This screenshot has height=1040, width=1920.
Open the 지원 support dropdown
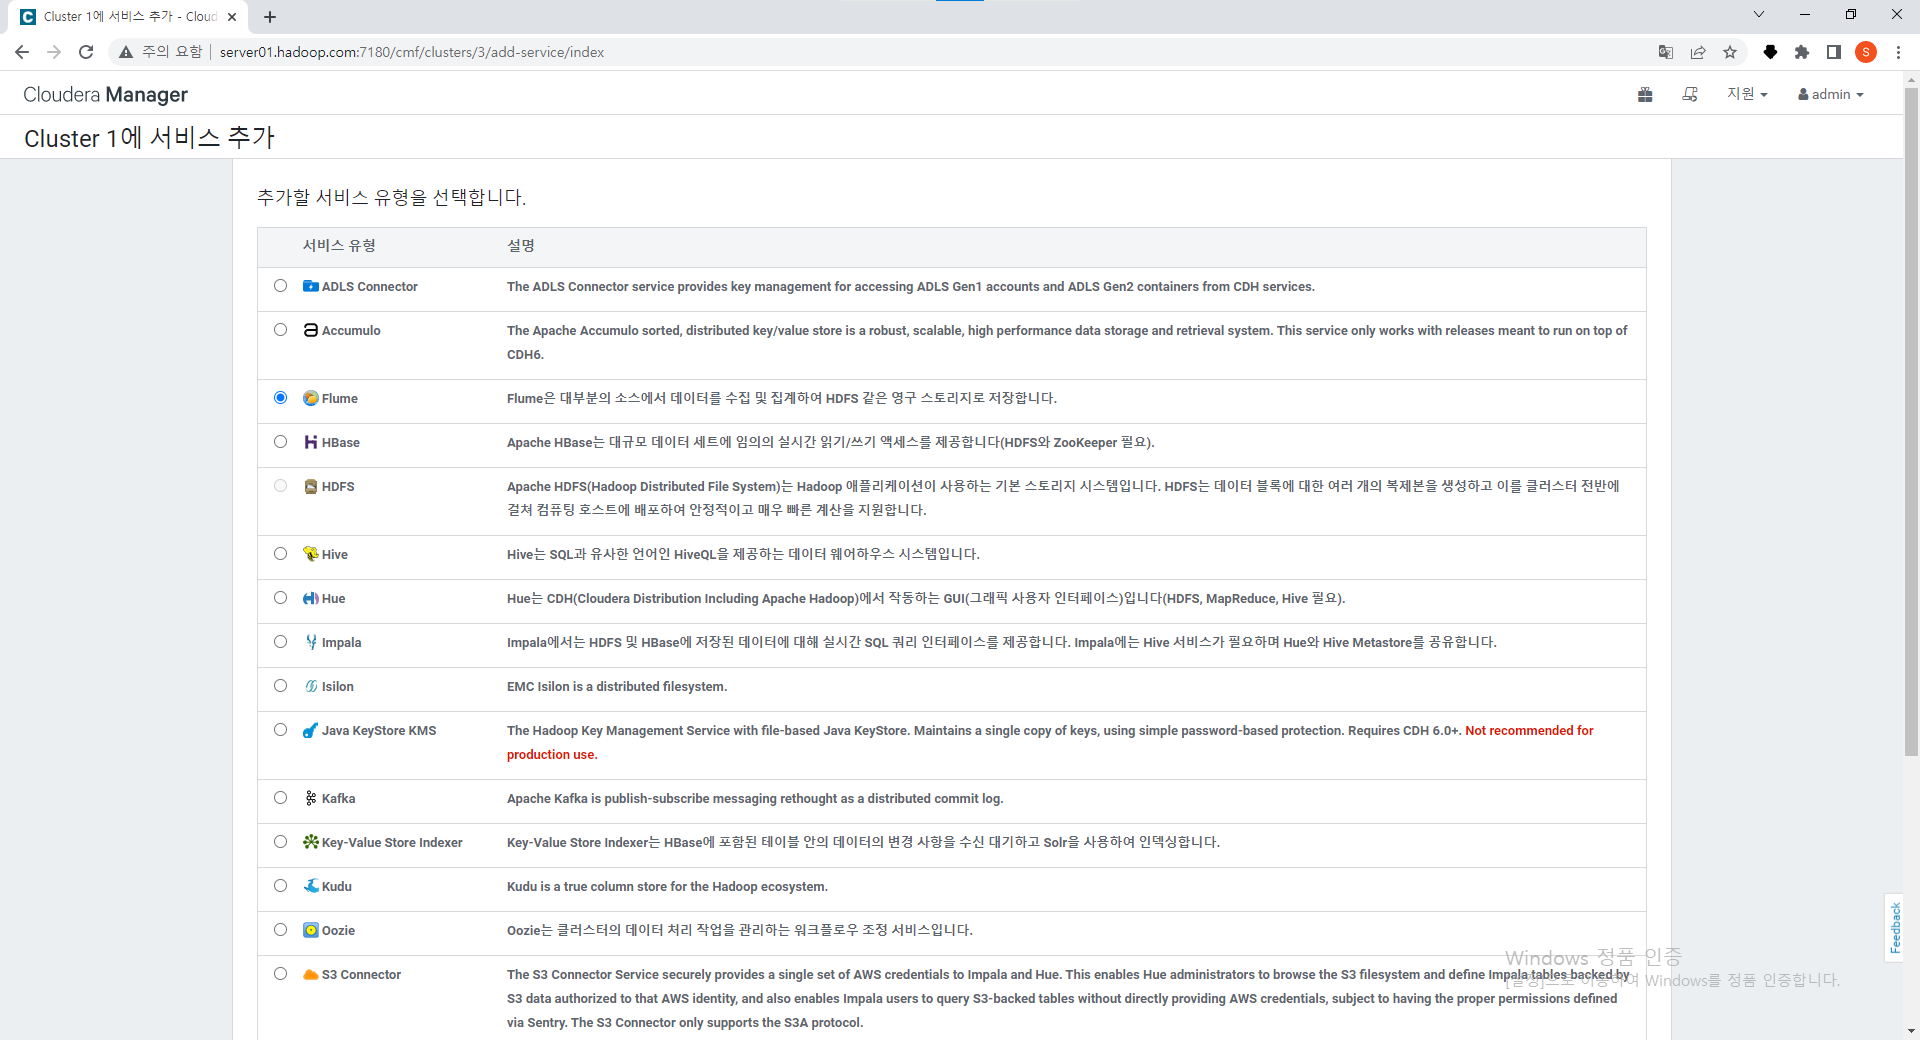pyautogui.click(x=1747, y=94)
